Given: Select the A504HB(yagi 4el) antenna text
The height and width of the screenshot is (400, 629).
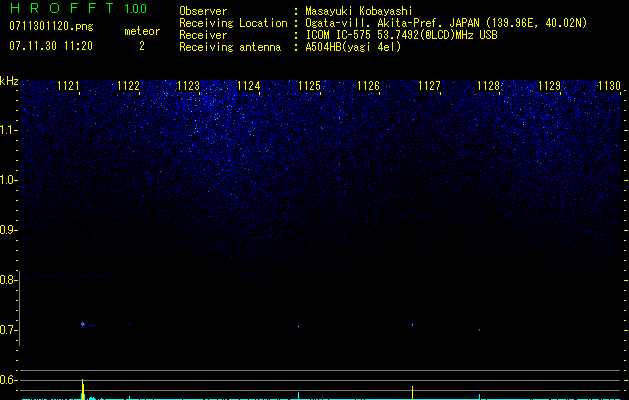Looking at the screenshot, I should pyautogui.click(x=353, y=47).
